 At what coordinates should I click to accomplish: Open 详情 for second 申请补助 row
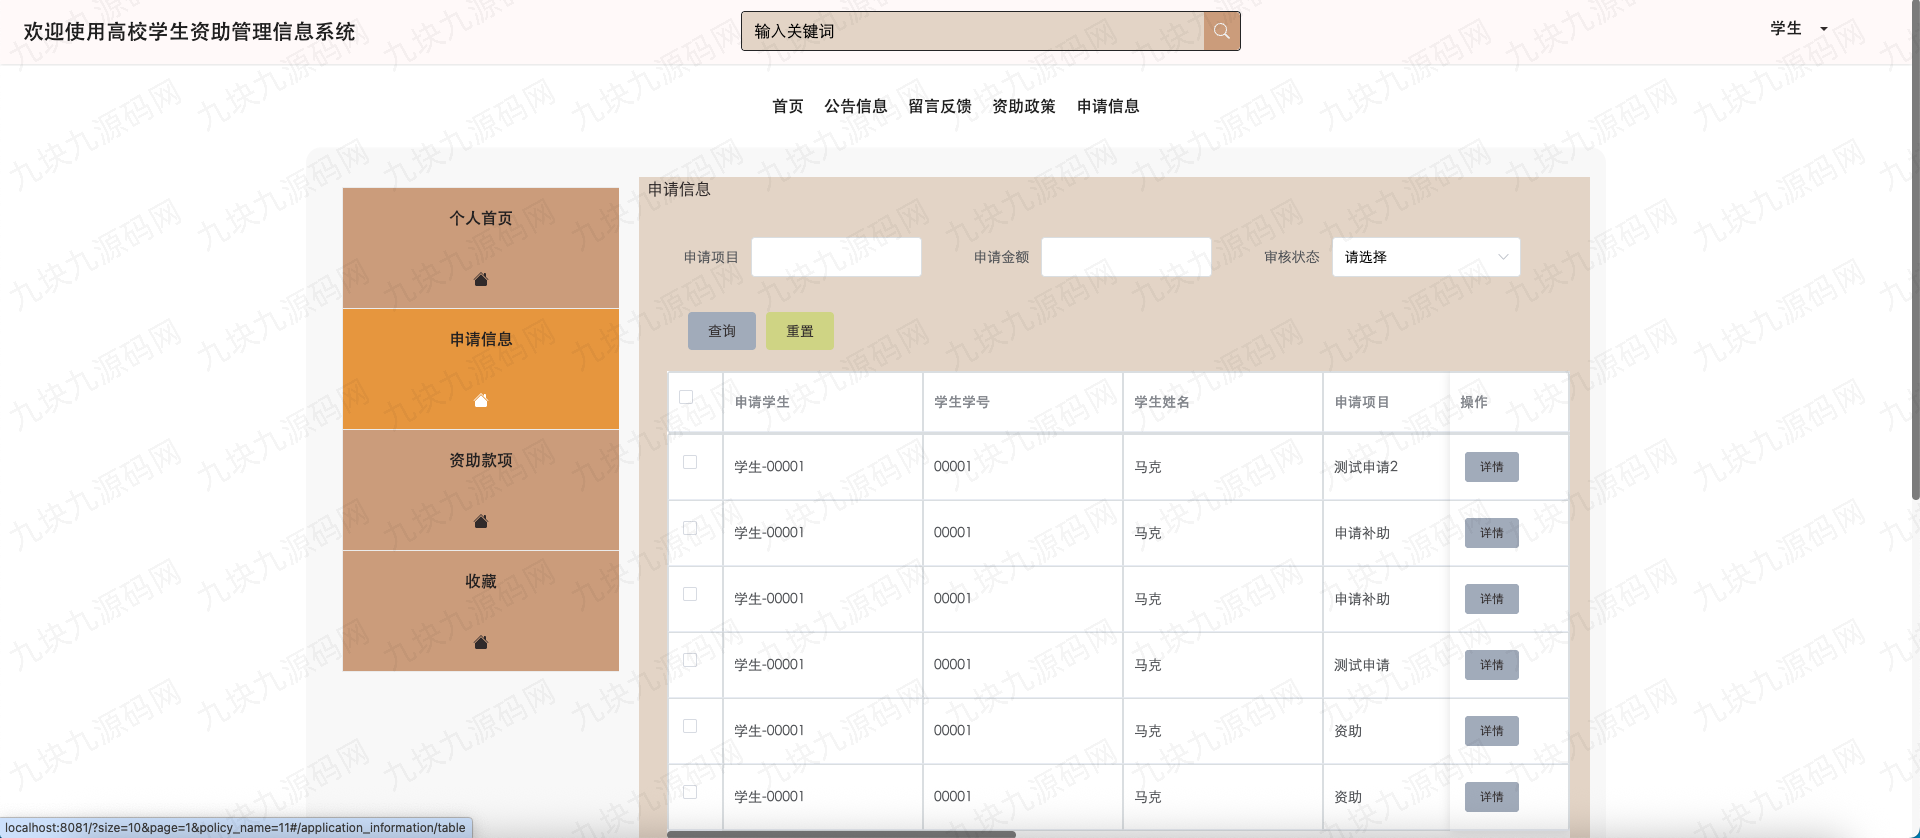(1492, 599)
